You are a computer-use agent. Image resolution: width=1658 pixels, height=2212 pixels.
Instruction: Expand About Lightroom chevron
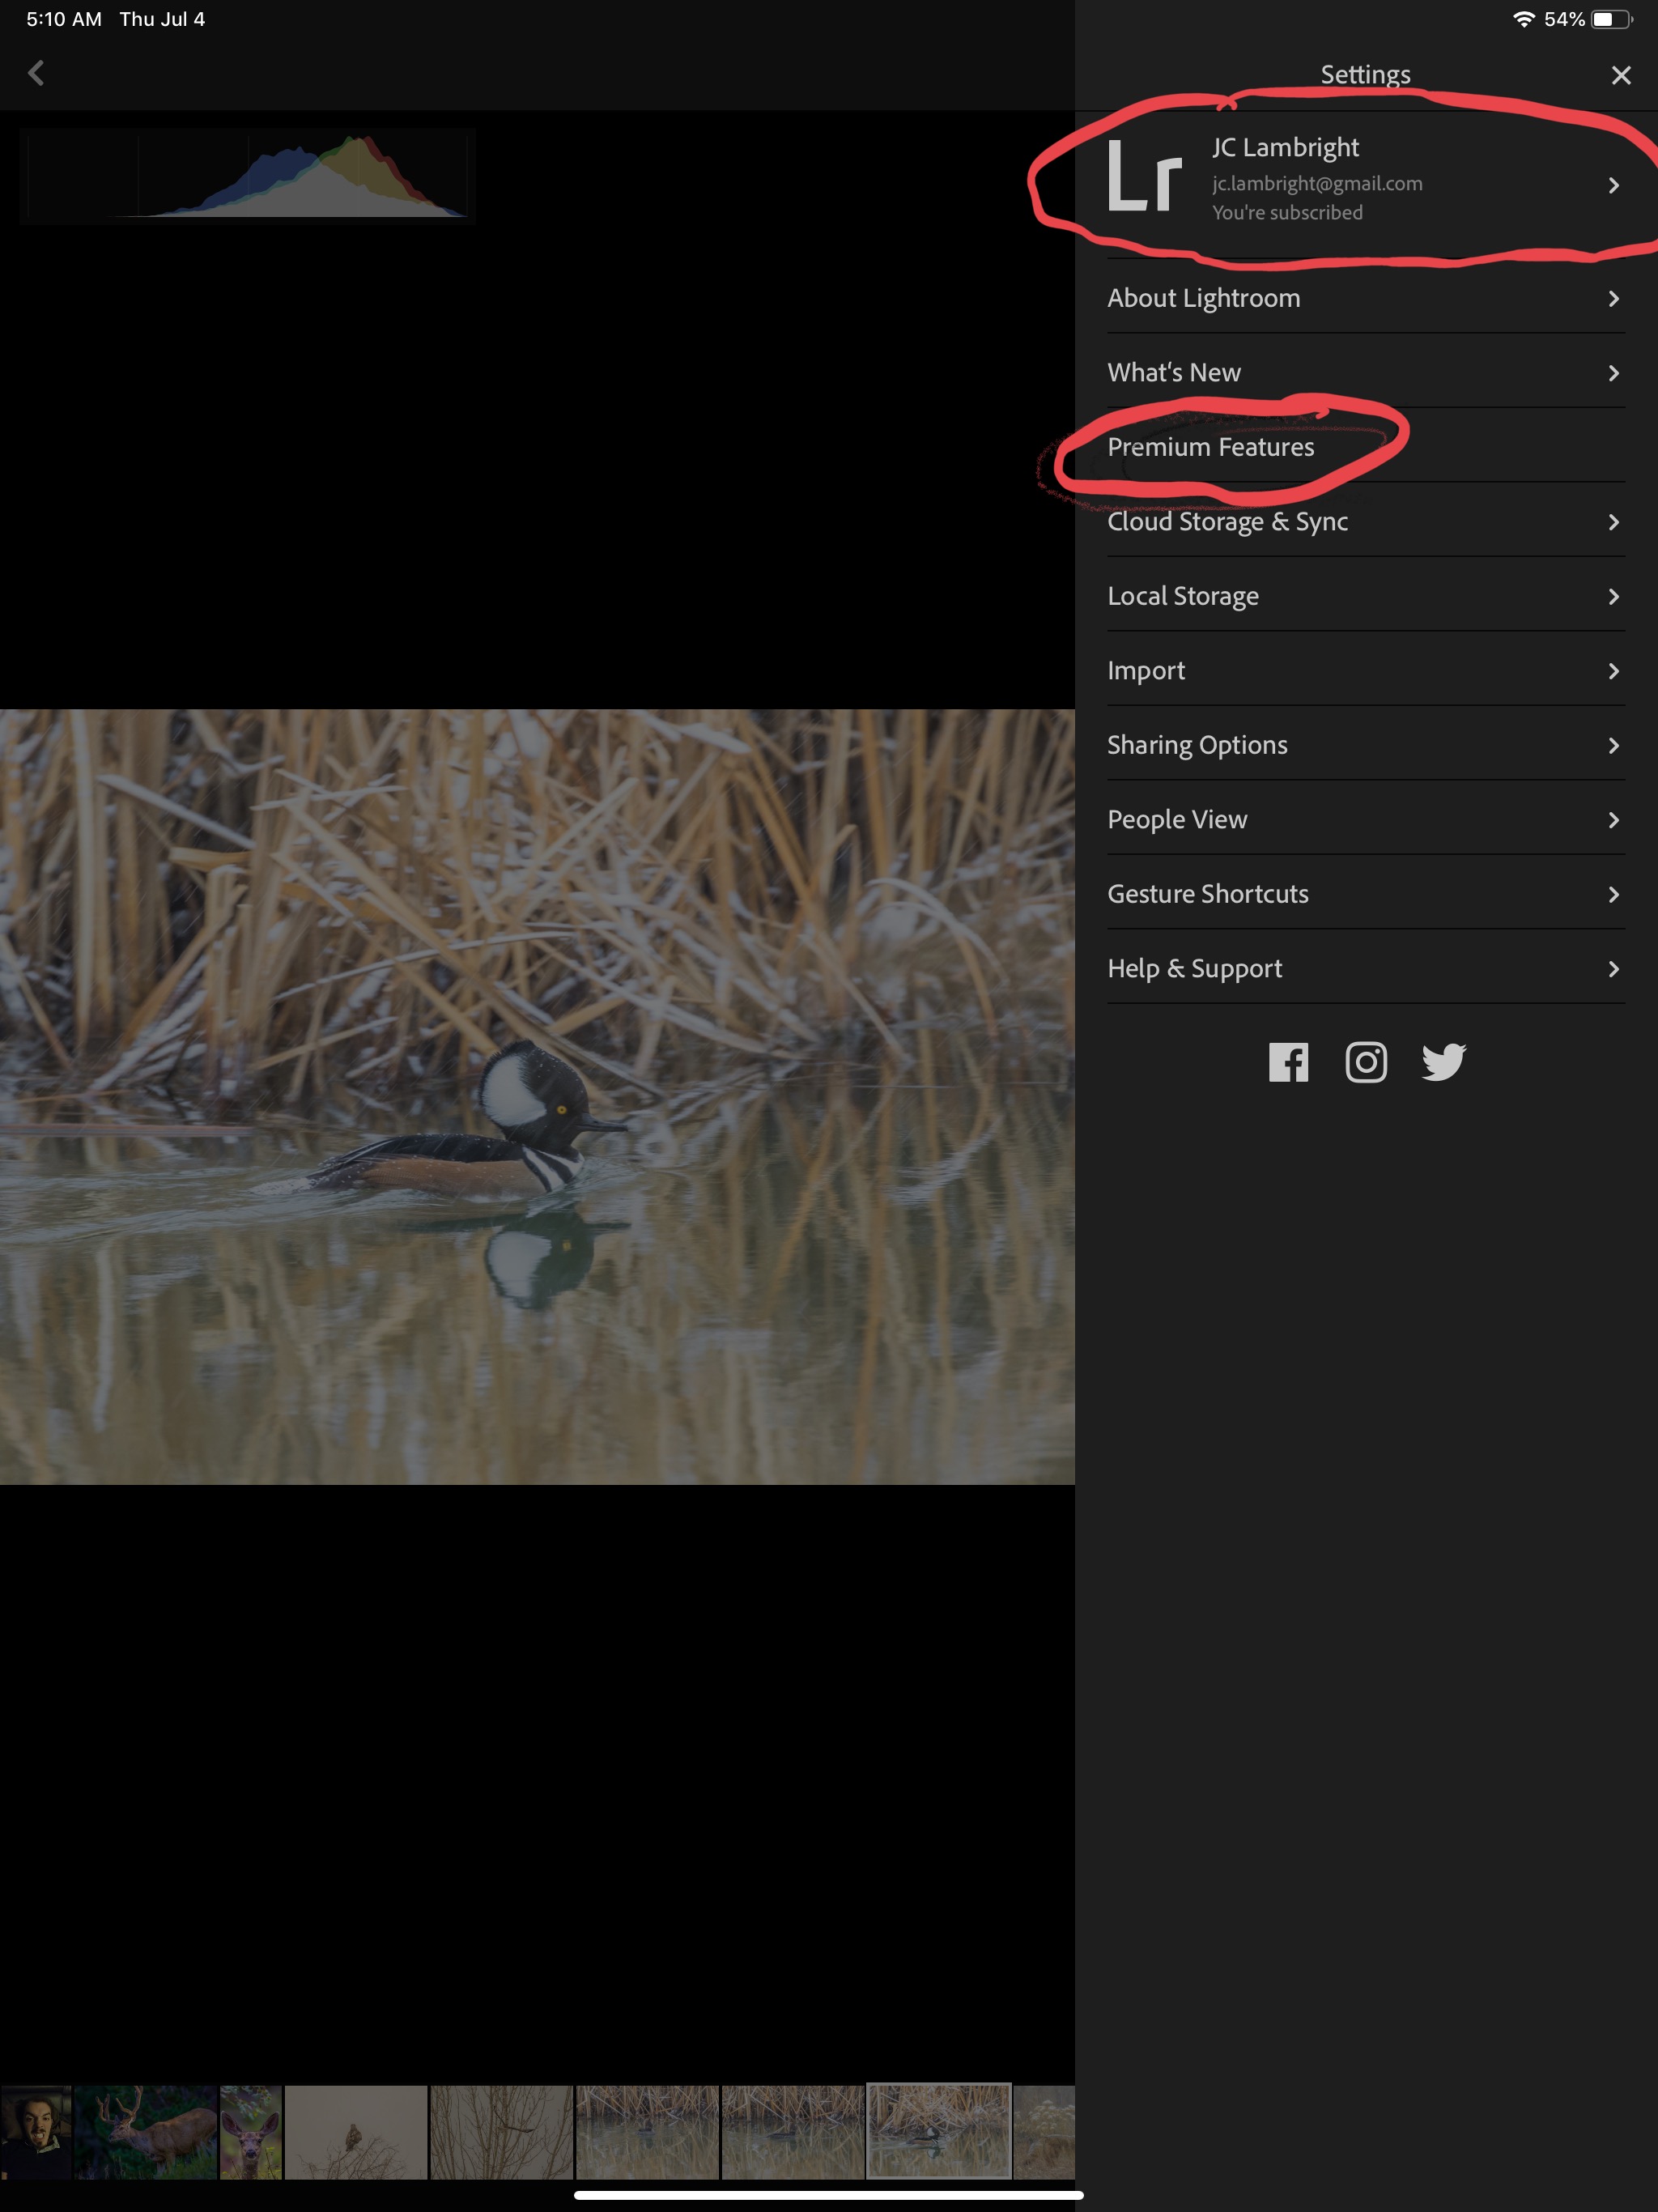1612,299
